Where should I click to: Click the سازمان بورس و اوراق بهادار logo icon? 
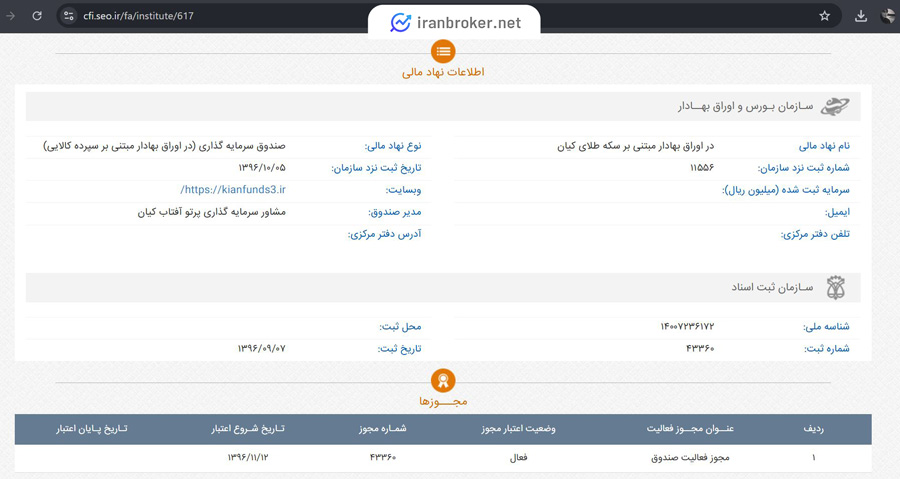pos(835,107)
